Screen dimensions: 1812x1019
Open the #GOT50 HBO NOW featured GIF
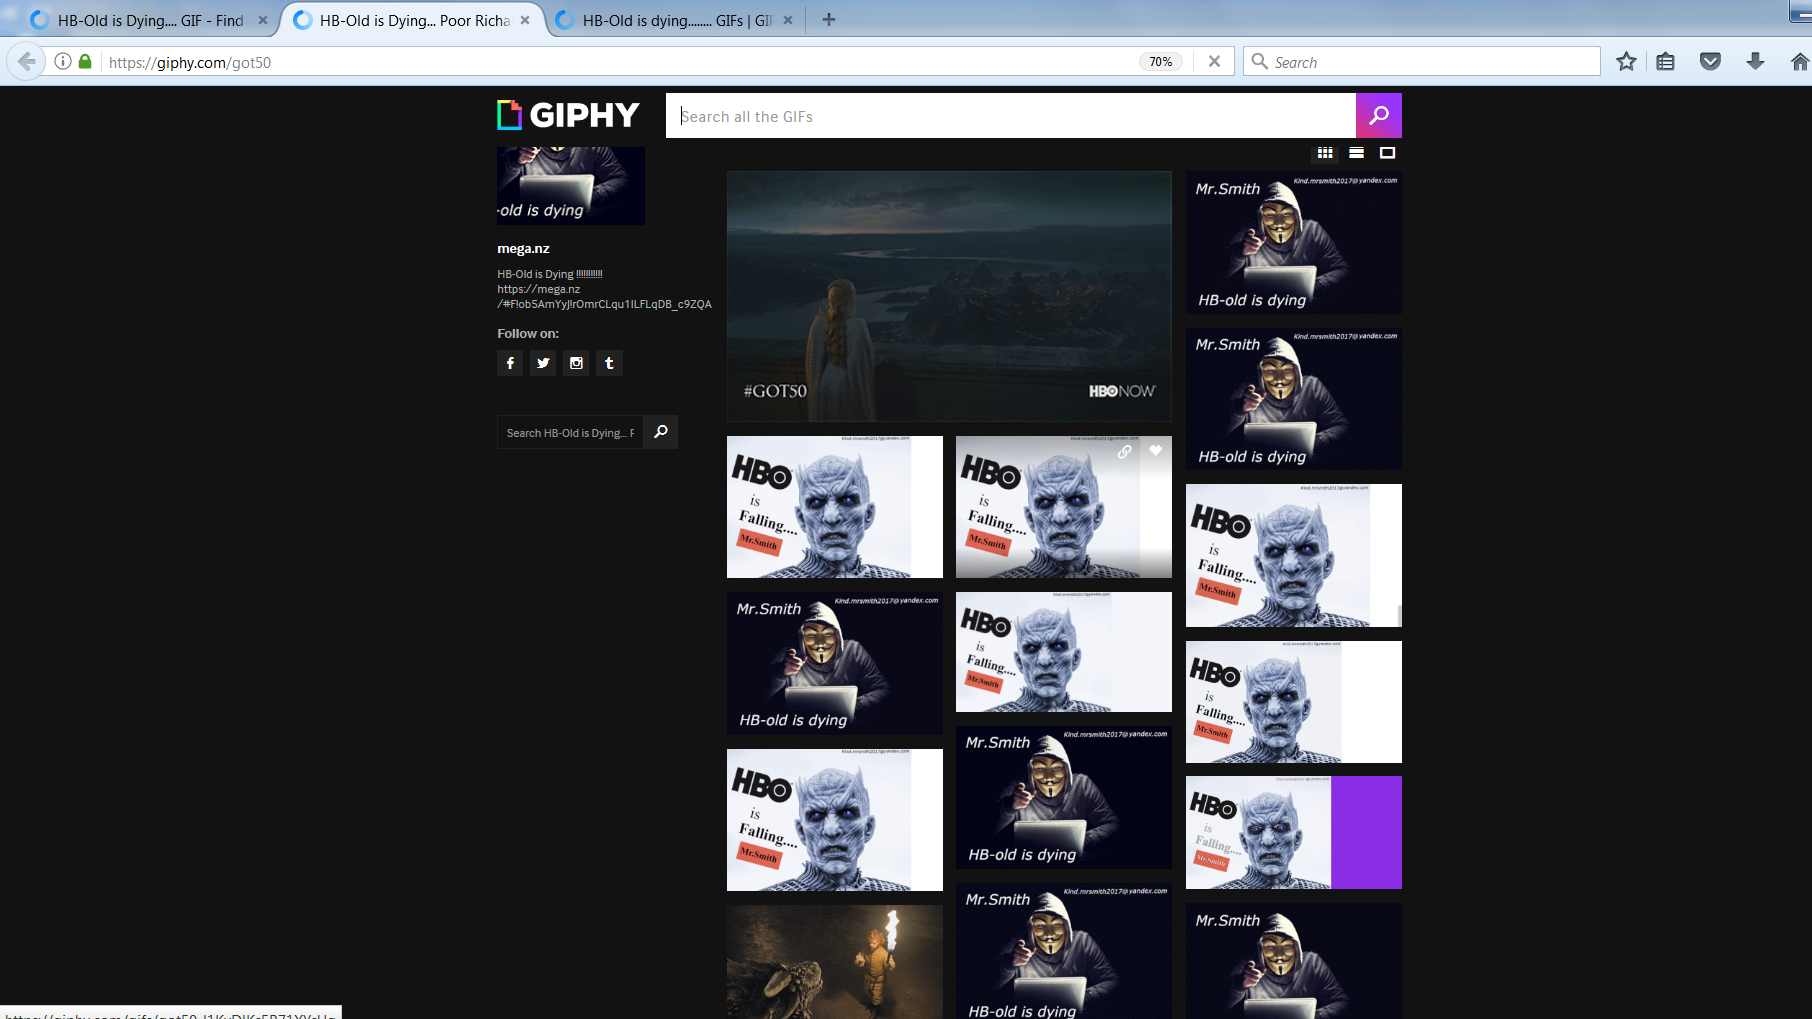[x=949, y=296]
